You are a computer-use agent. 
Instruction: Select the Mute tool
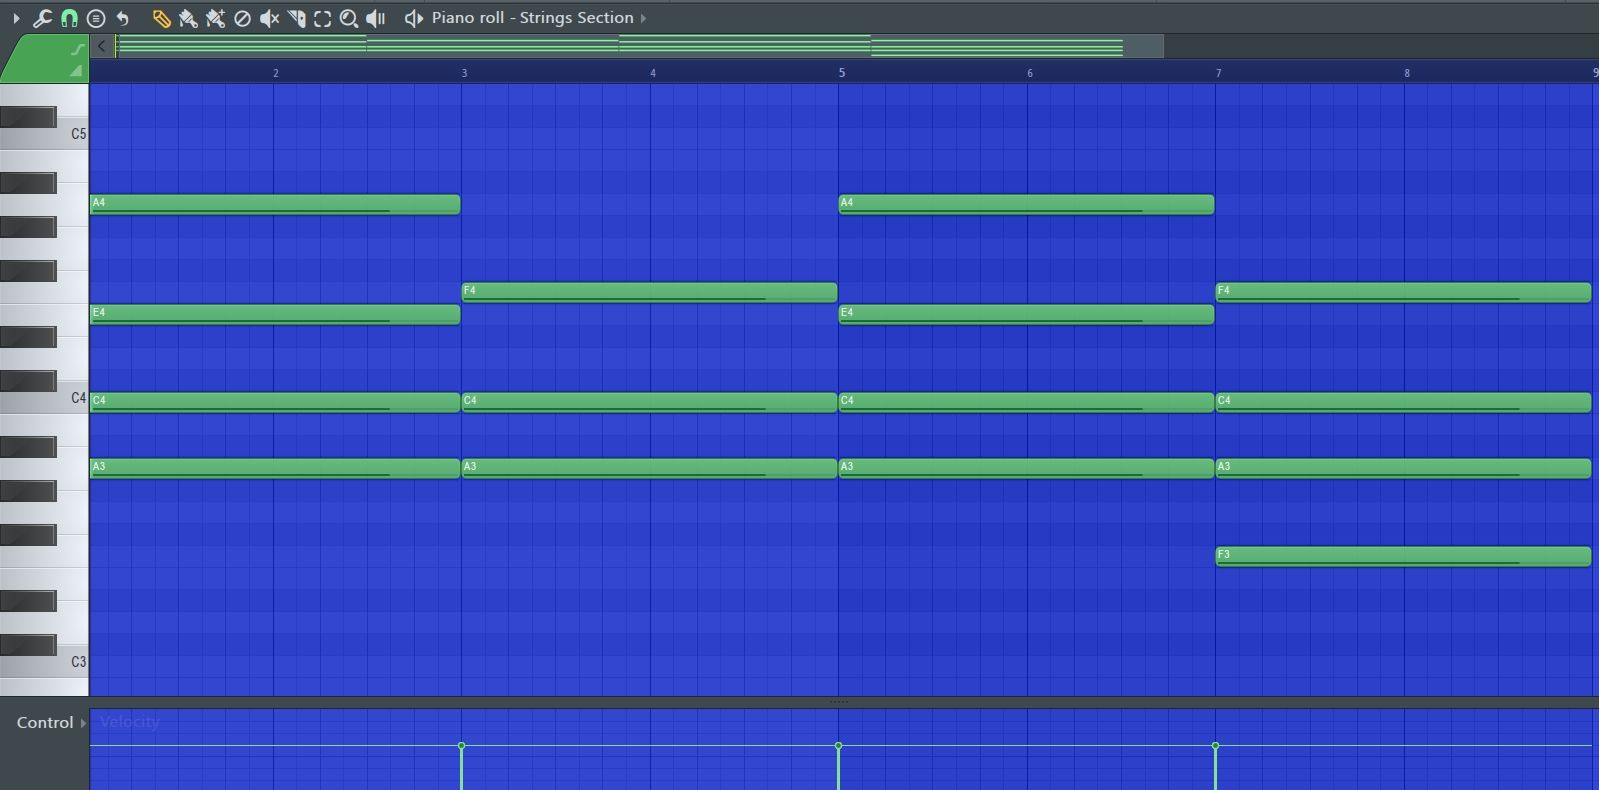pos(269,18)
